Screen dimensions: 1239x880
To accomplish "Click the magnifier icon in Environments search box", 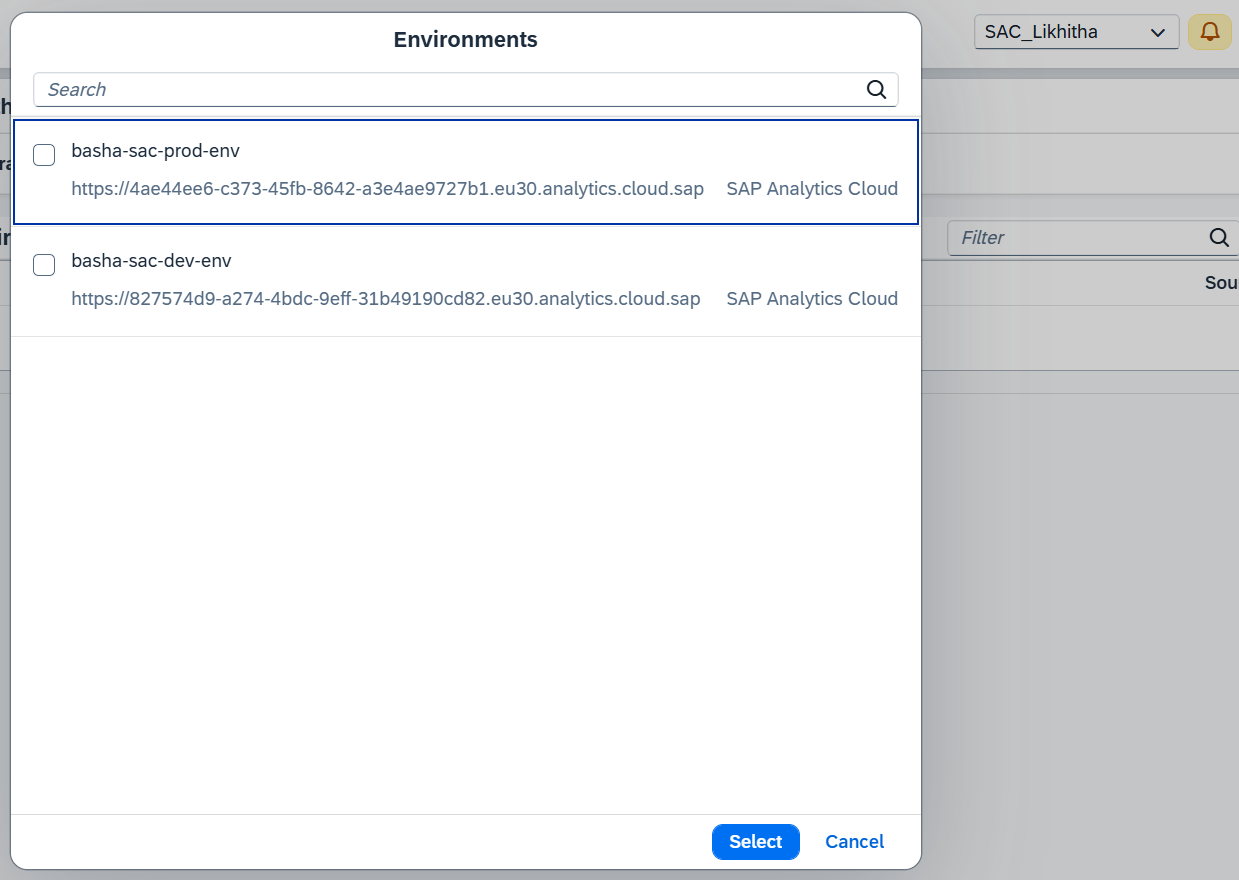I will (x=876, y=90).
